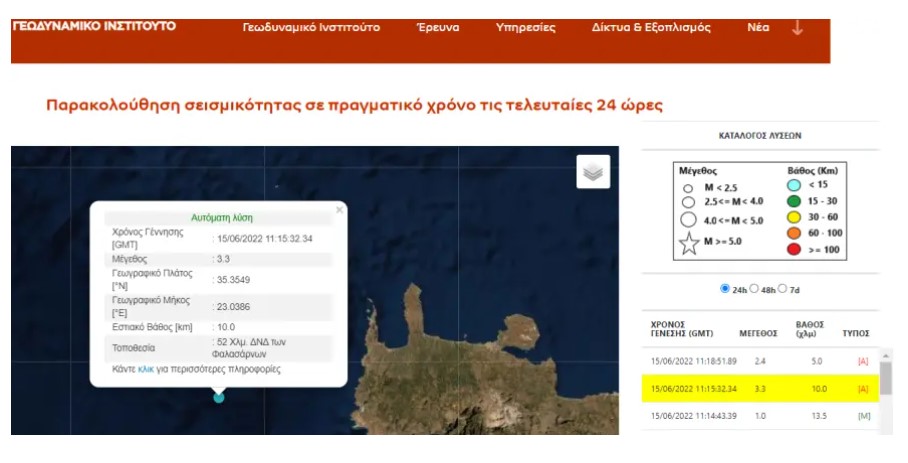Click the magnitude value 3.3 in popup
Image resolution: width=908 pixels, height=463 pixels.
click(223, 259)
